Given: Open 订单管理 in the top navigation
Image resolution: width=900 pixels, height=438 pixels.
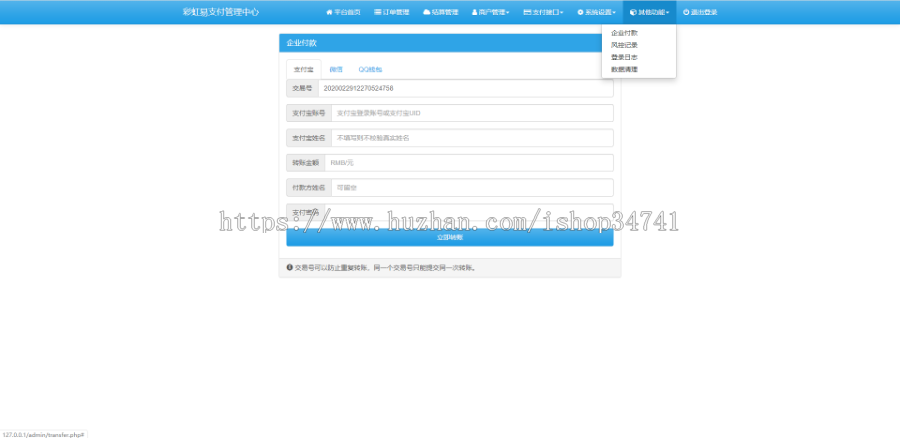Looking at the screenshot, I should pos(391,12).
